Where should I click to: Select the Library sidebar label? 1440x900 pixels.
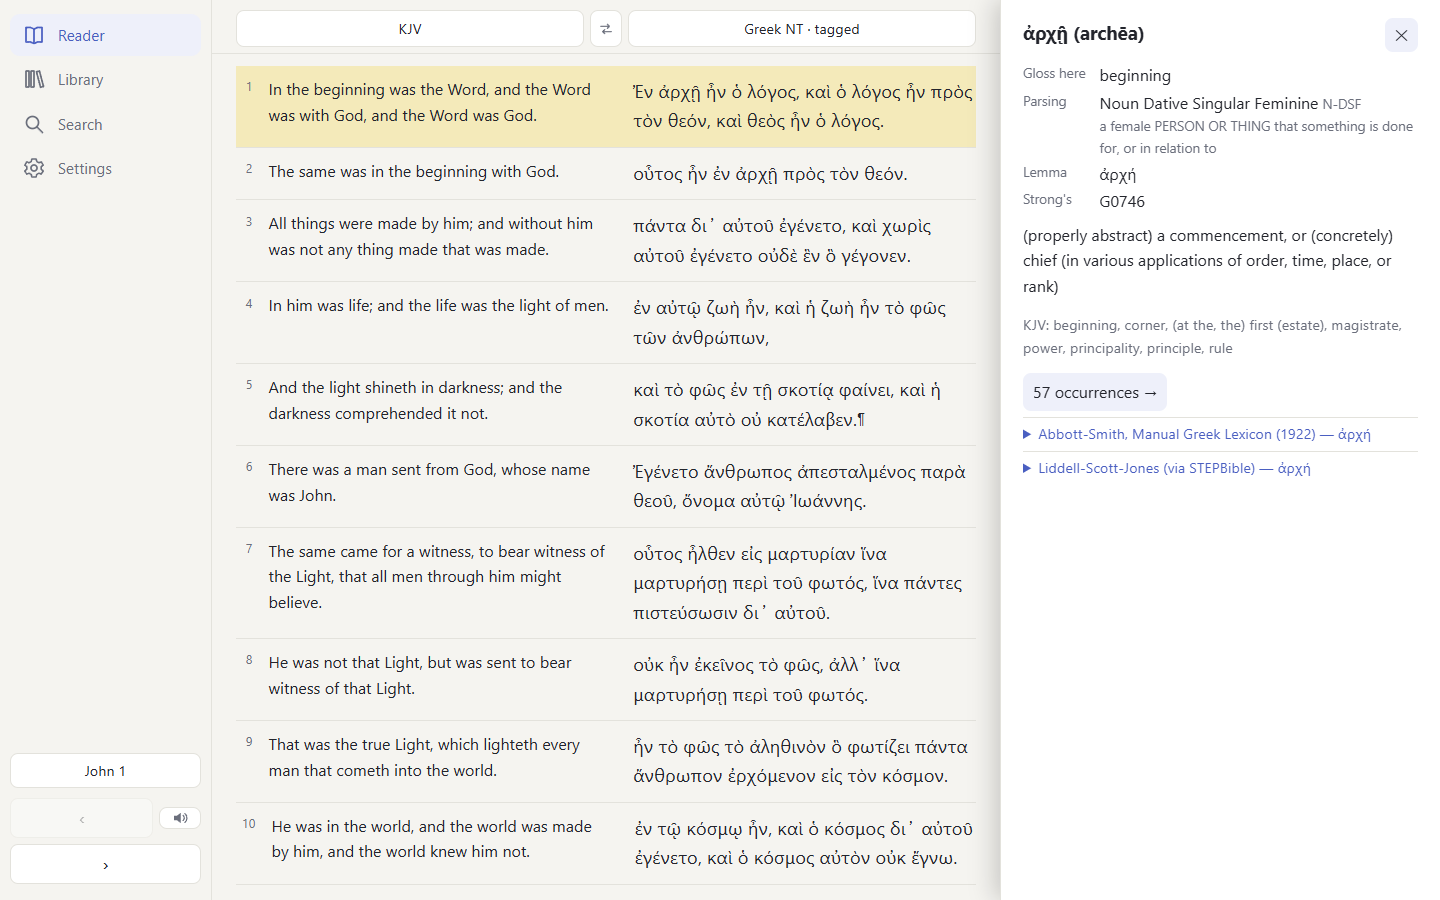click(81, 80)
